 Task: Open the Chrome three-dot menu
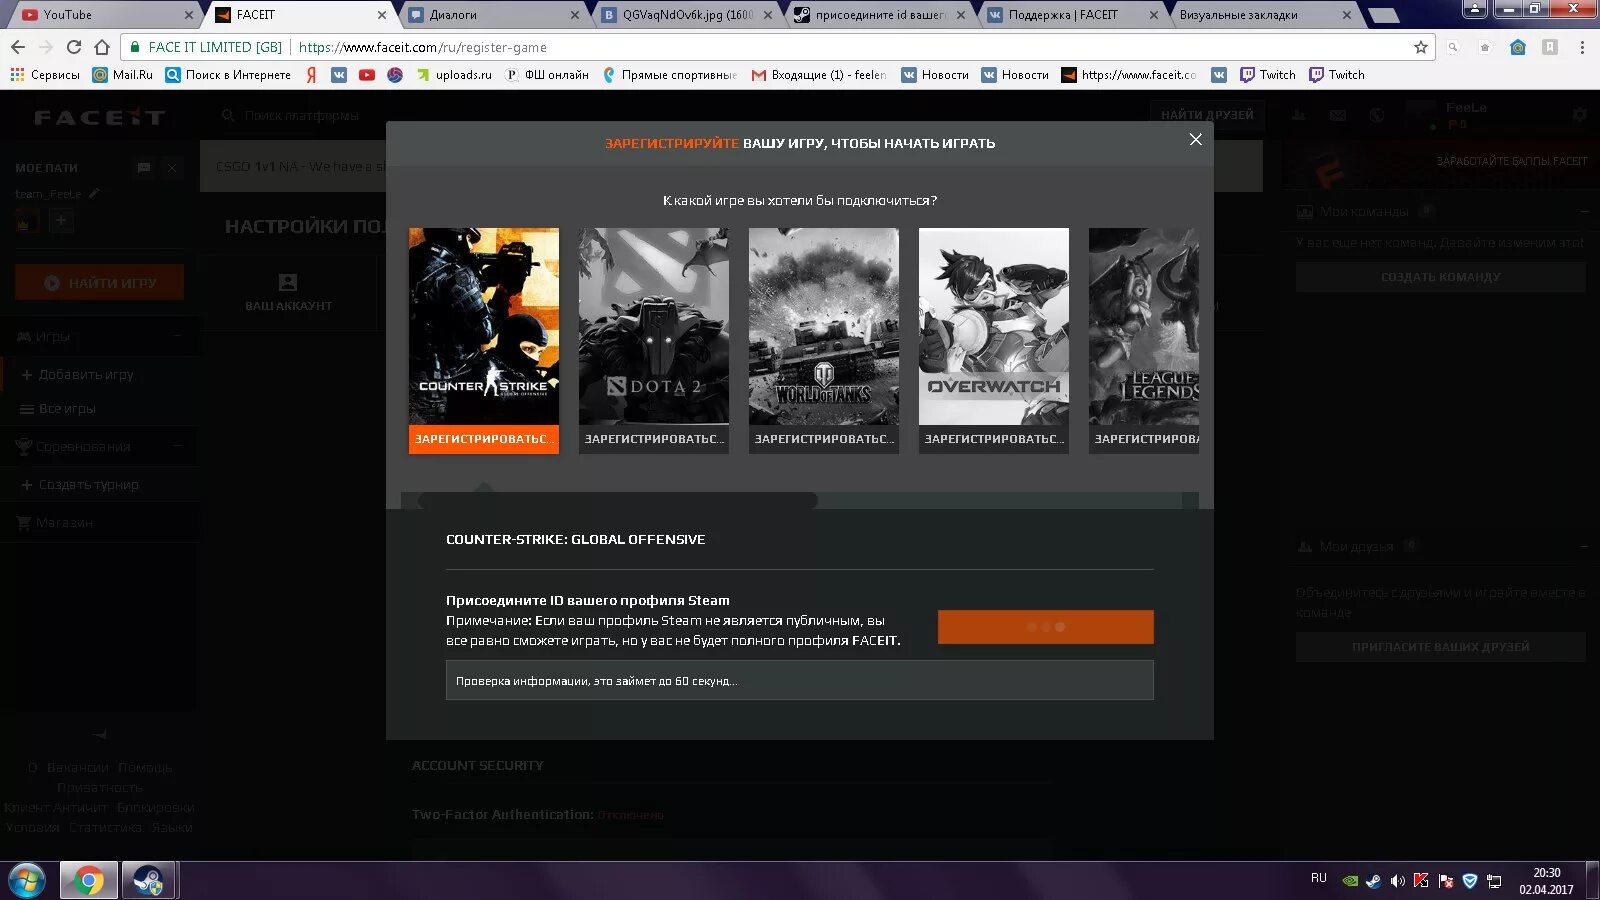[x=1582, y=47]
